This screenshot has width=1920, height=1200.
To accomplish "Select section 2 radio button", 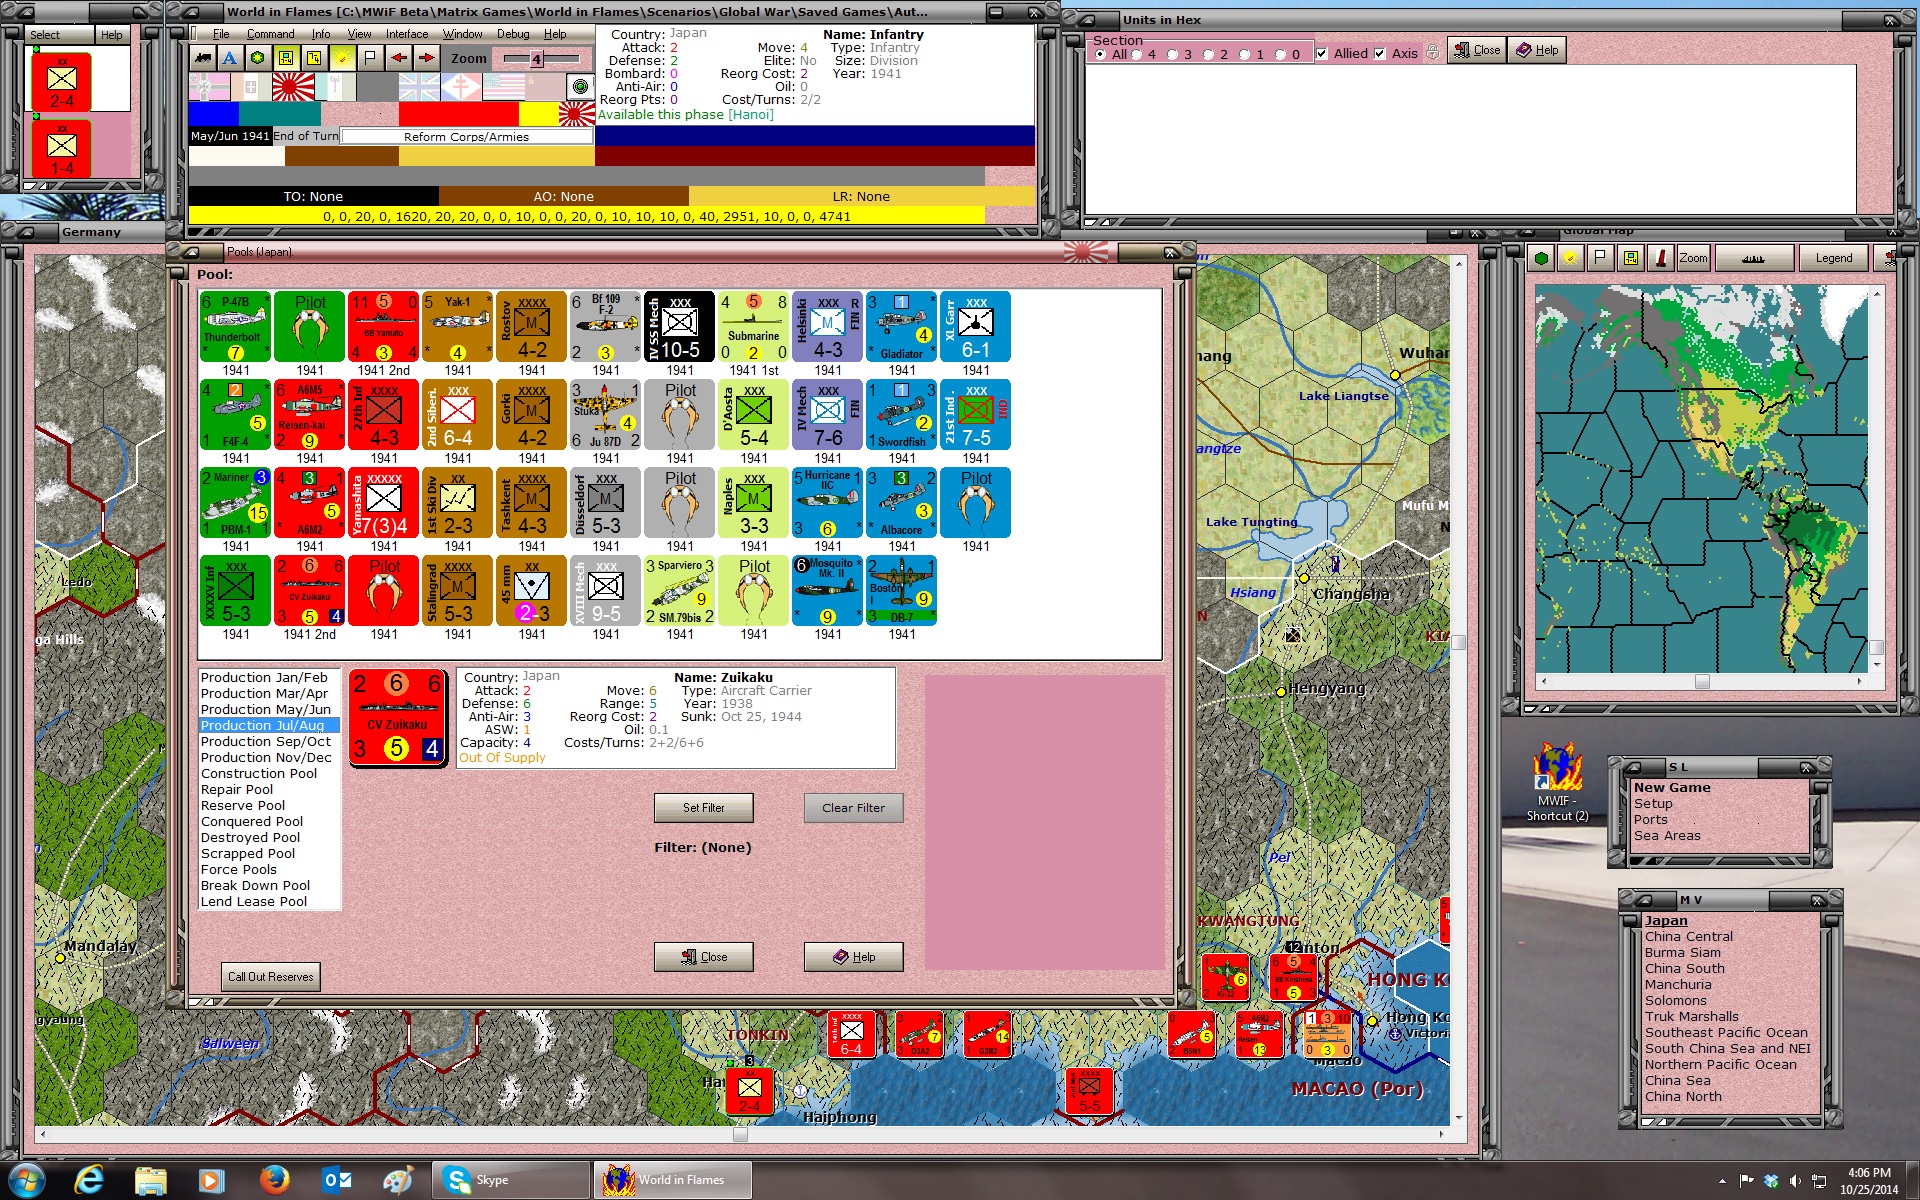I will (x=1208, y=54).
